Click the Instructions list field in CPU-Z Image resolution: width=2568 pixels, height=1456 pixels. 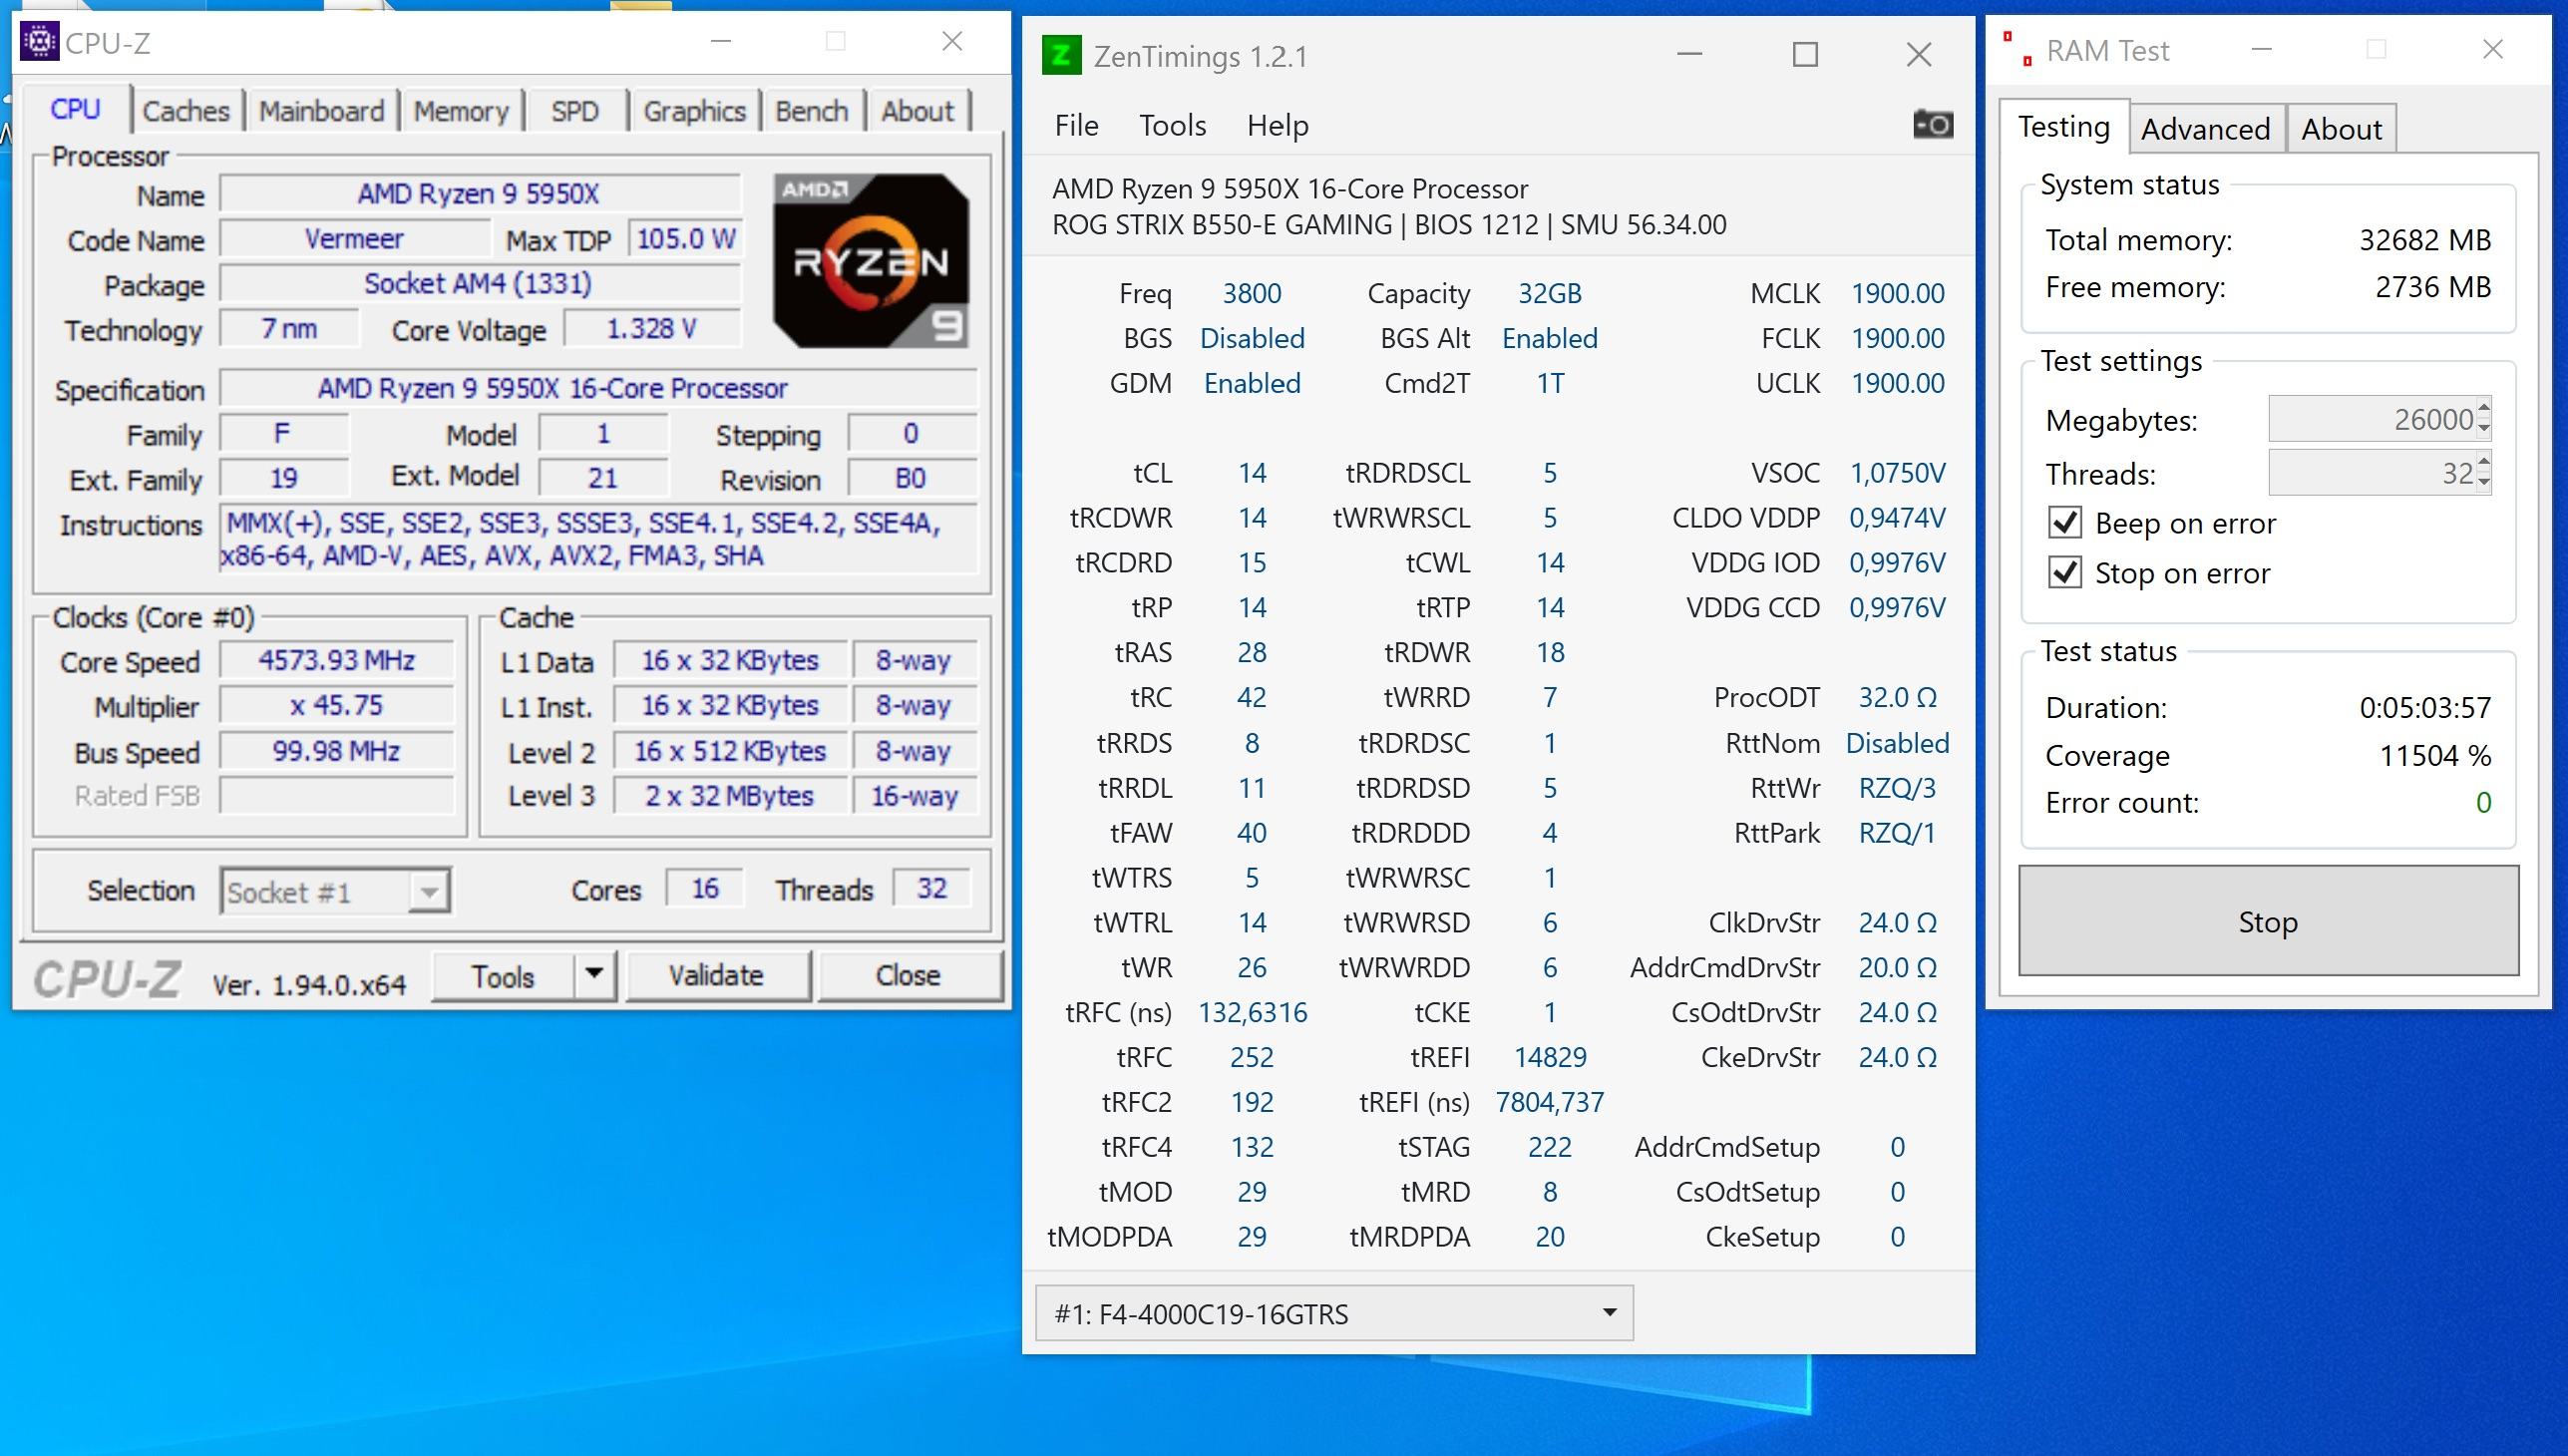point(598,539)
